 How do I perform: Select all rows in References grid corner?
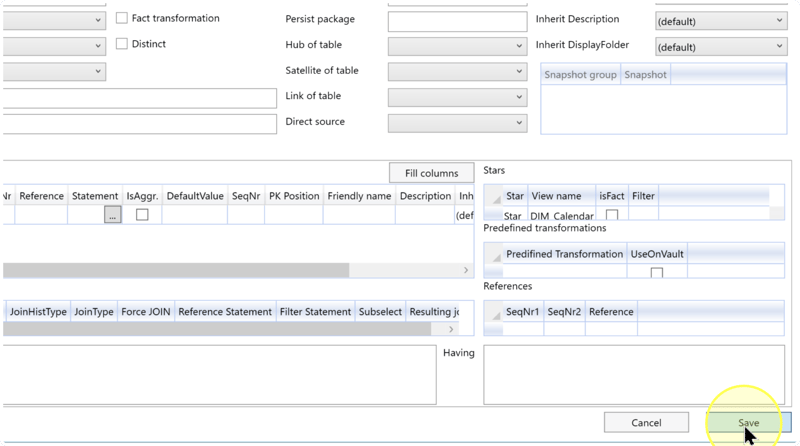pyautogui.click(x=493, y=312)
